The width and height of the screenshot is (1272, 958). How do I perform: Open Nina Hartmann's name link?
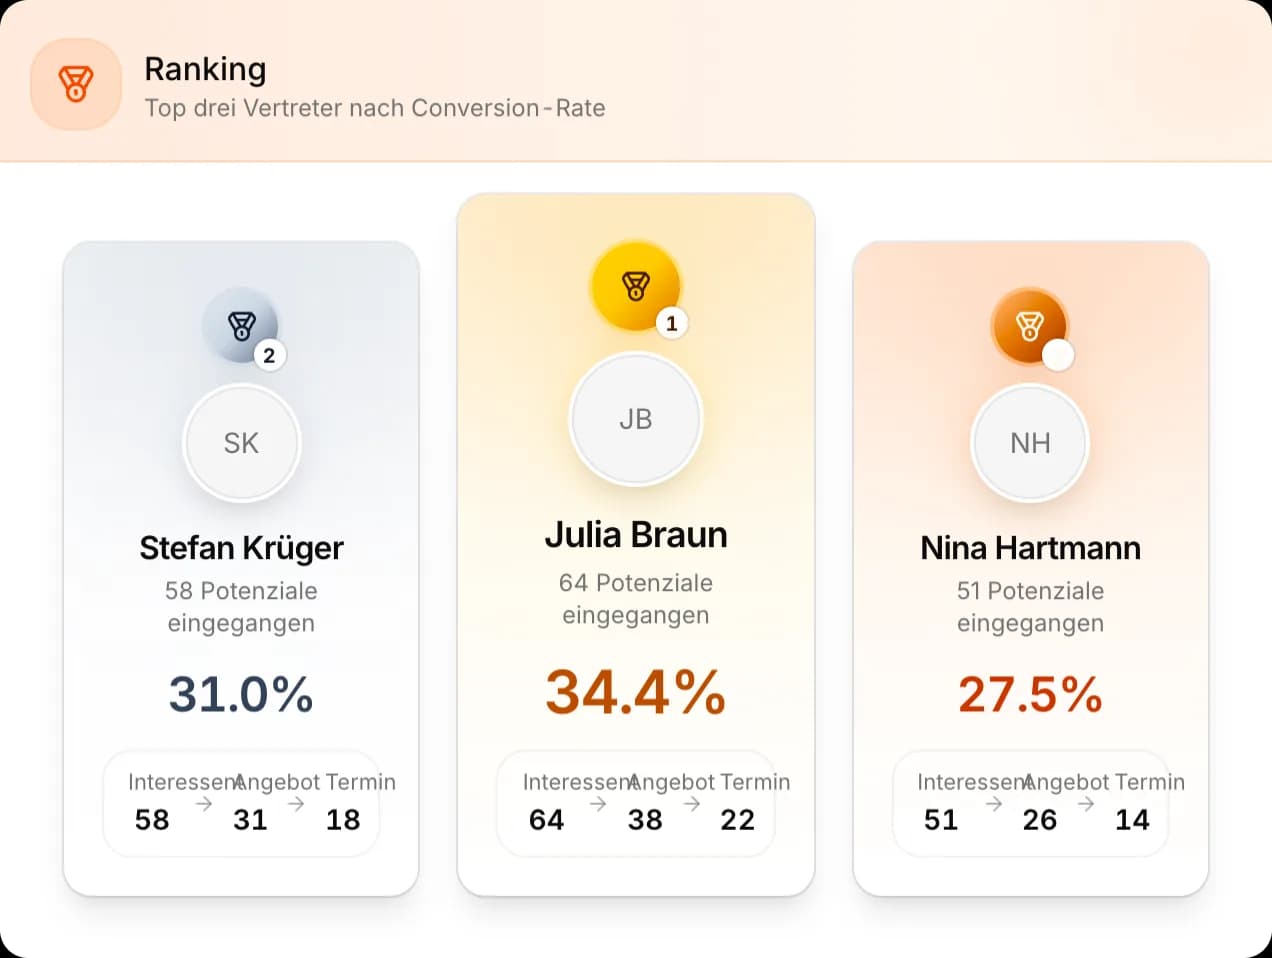(1030, 548)
